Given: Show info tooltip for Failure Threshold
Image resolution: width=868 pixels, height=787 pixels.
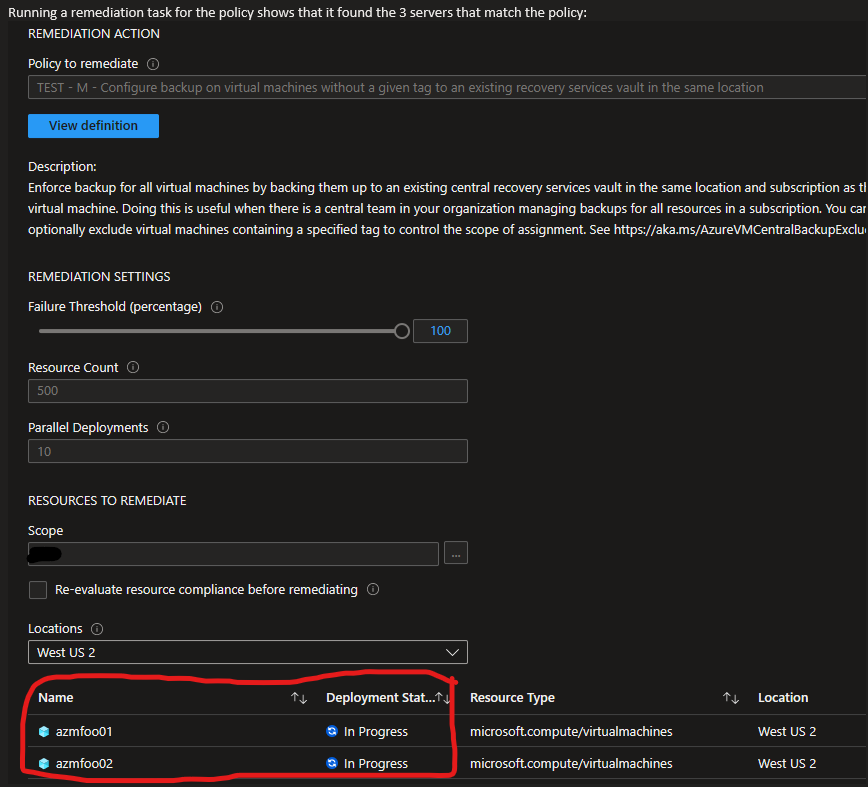Looking at the screenshot, I should coord(217,307).
